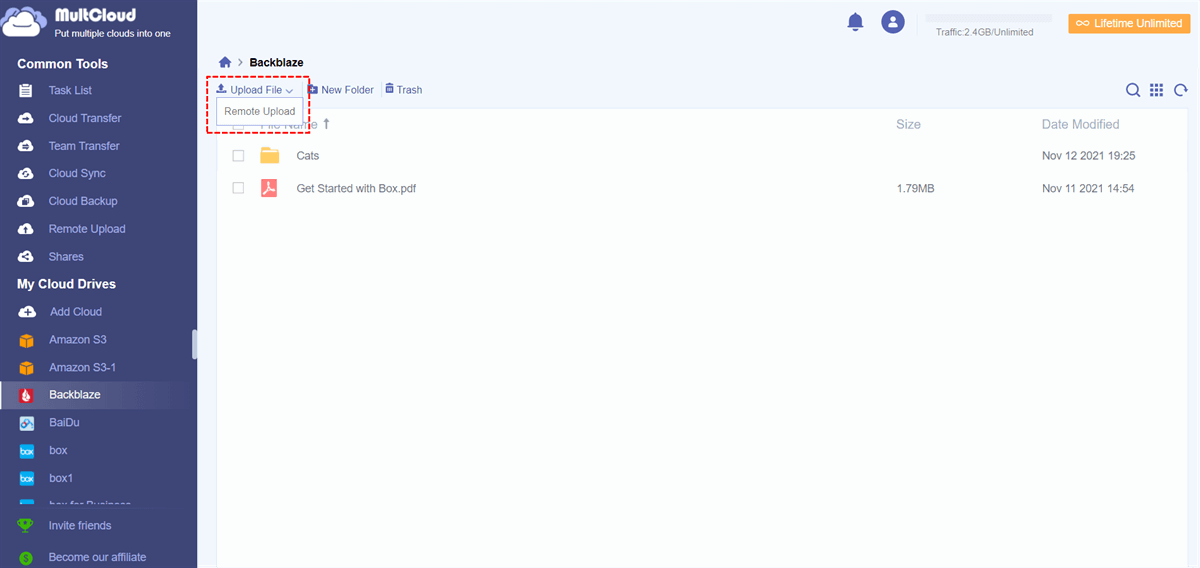The height and width of the screenshot is (568, 1200).
Task: Open the notifications bell icon
Action: 855,22
